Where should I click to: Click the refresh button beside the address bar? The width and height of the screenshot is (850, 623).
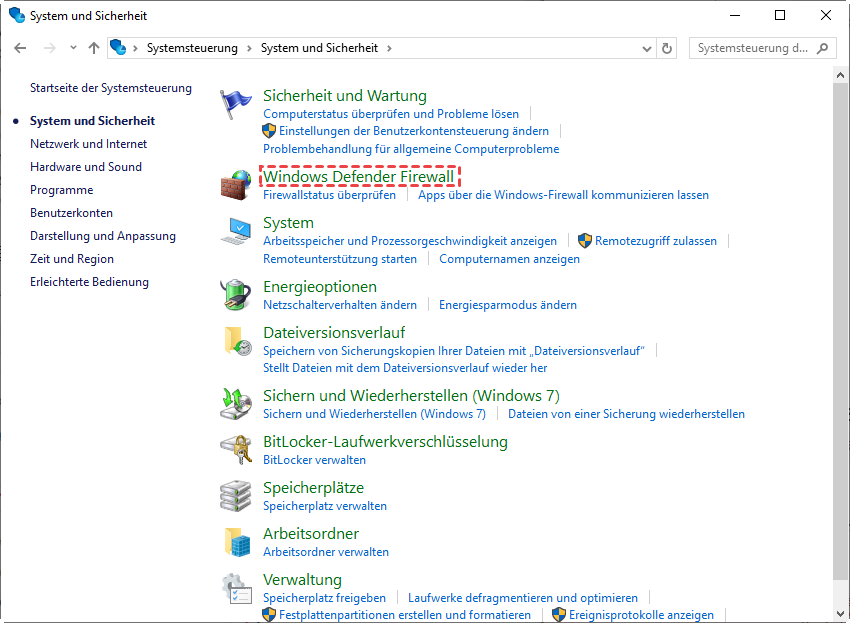(x=668, y=48)
